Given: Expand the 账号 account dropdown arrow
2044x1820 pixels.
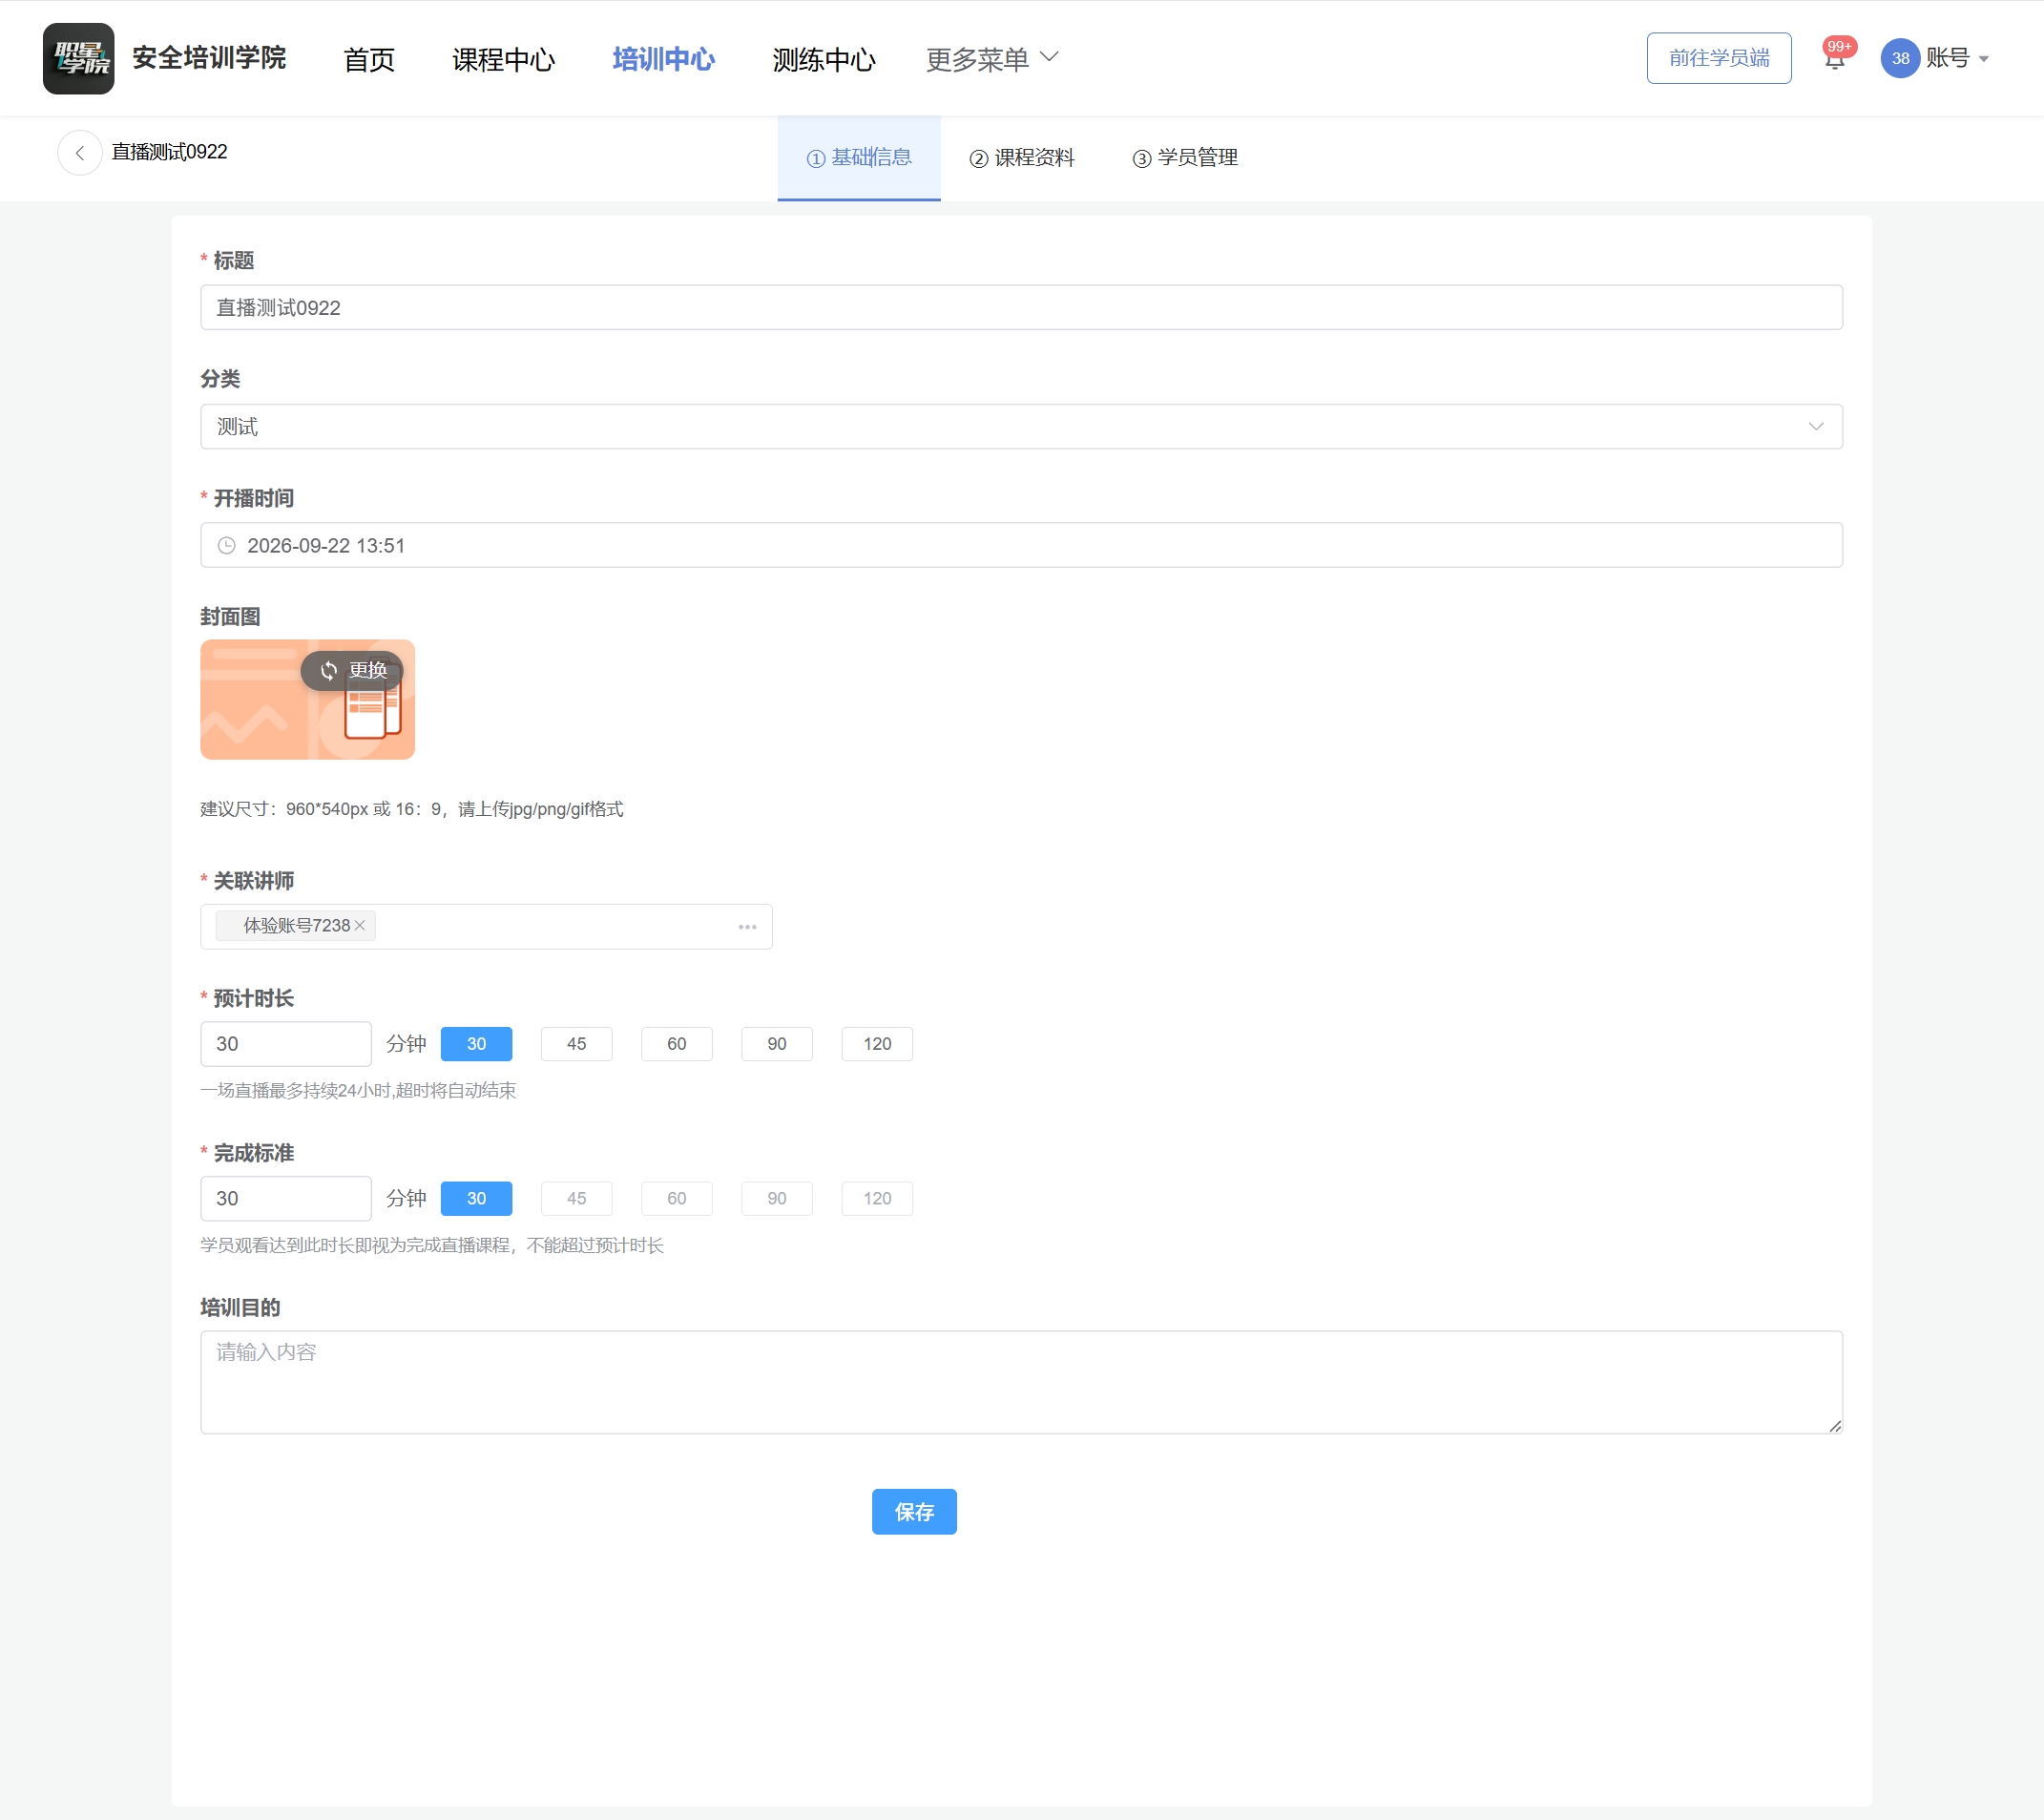Looking at the screenshot, I should pos(1984,59).
